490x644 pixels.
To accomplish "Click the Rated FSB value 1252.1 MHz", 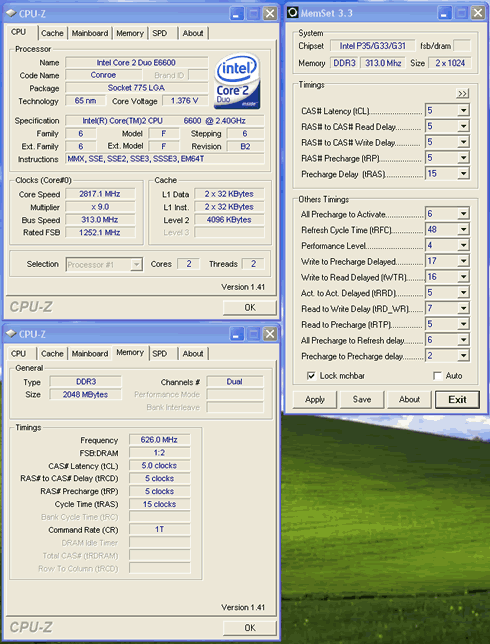I will click(x=100, y=232).
